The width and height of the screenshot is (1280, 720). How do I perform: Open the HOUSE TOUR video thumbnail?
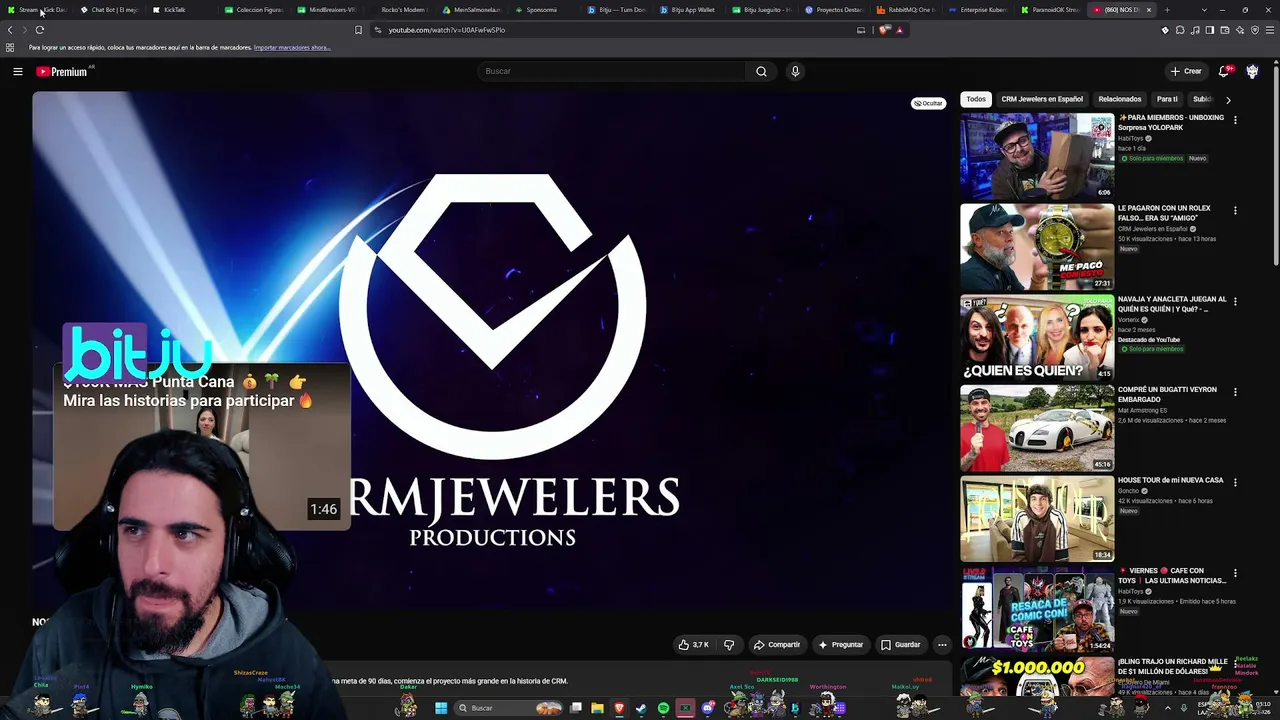1037,518
